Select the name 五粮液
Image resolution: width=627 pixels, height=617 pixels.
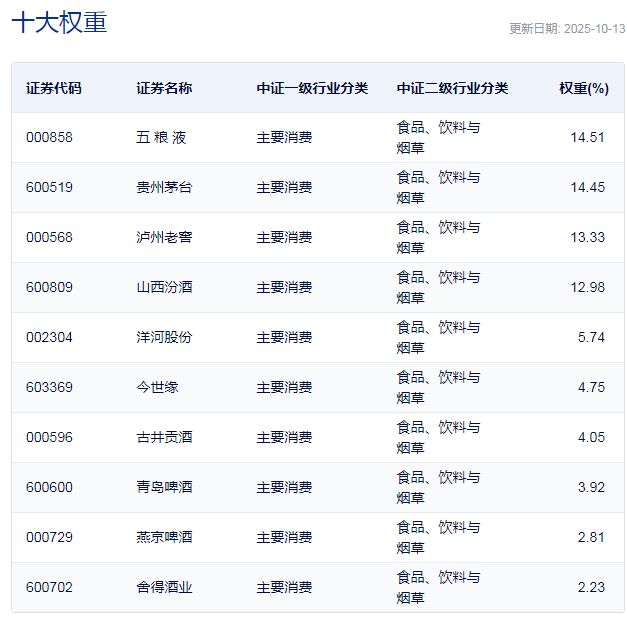[x=161, y=137]
